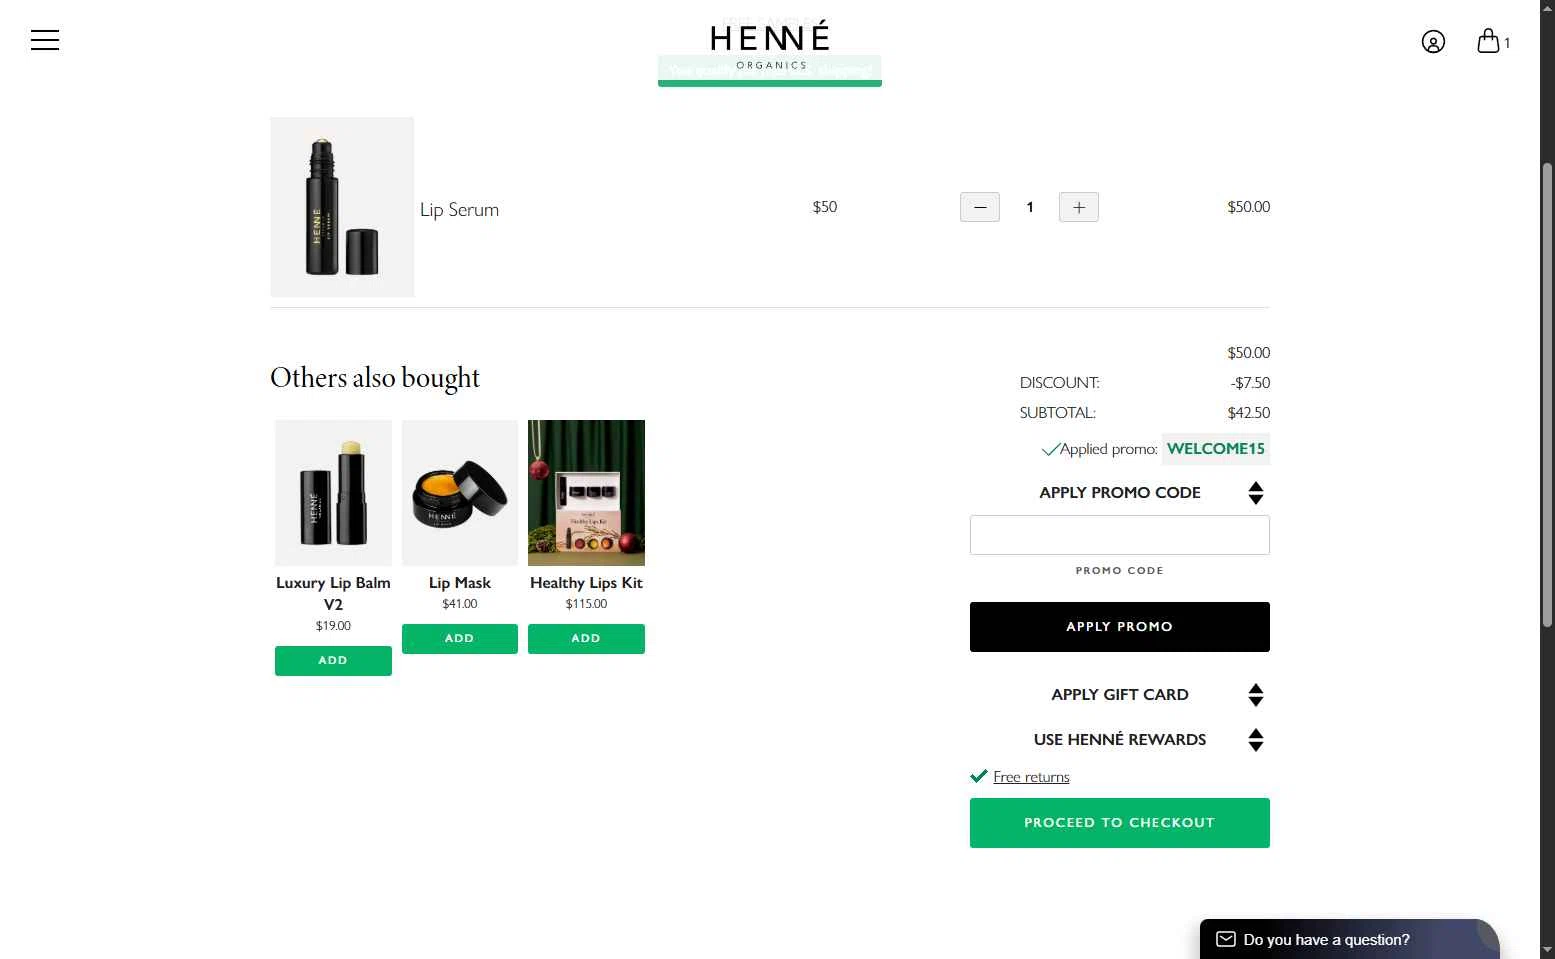
Task: Open the Free returns link
Action: pyautogui.click(x=1031, y=777)
